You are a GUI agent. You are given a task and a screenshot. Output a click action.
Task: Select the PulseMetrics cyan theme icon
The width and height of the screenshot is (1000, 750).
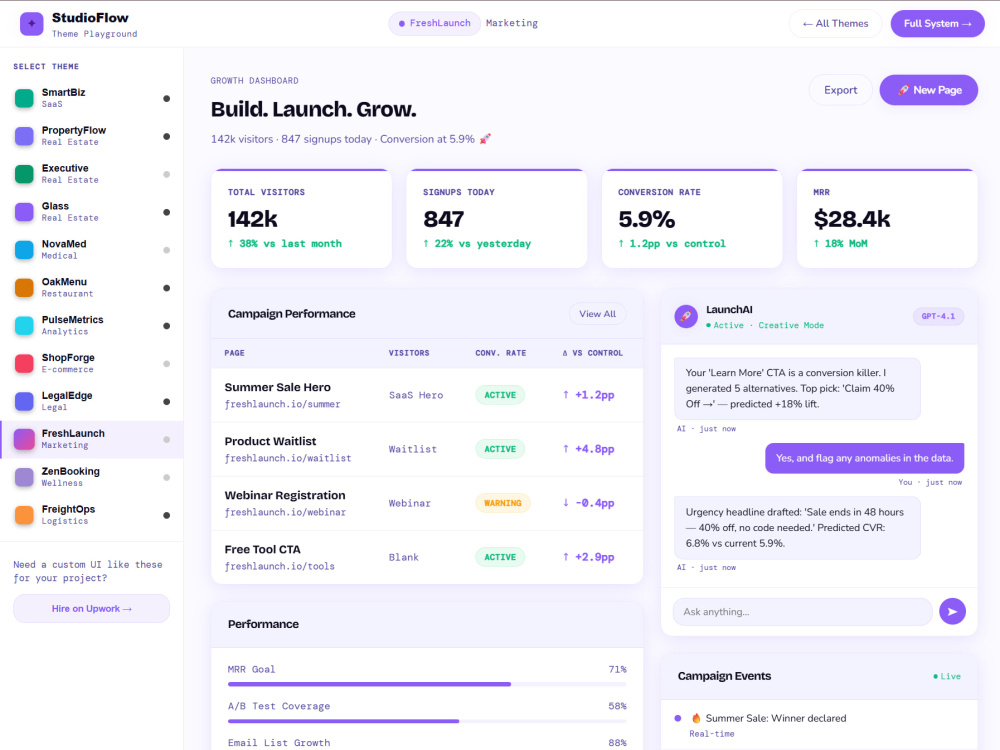24,325
